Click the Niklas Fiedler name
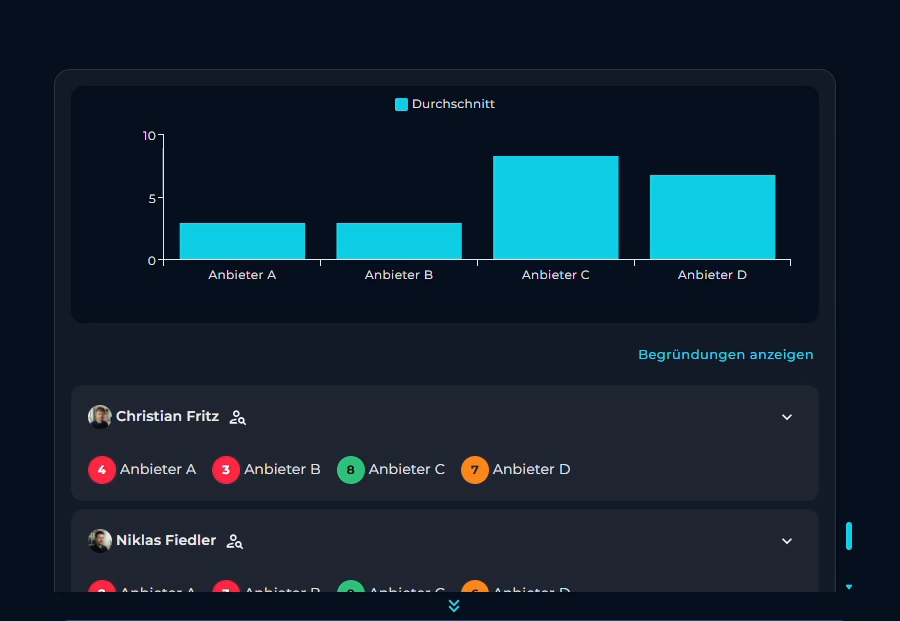The image size is (900, 621). tap(166, 540)
